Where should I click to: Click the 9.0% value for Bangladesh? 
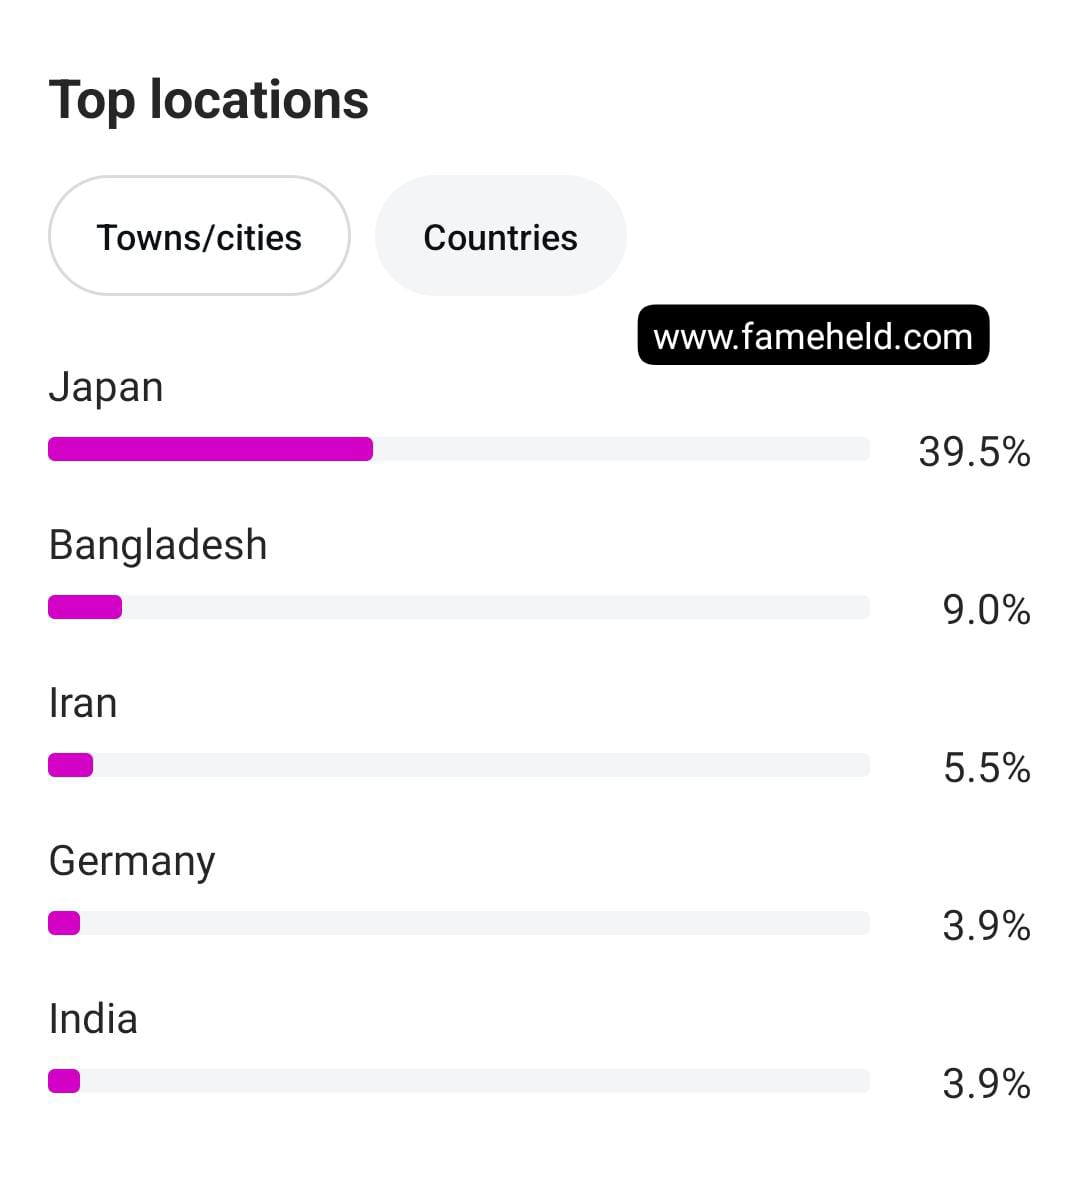pos(986,610)
